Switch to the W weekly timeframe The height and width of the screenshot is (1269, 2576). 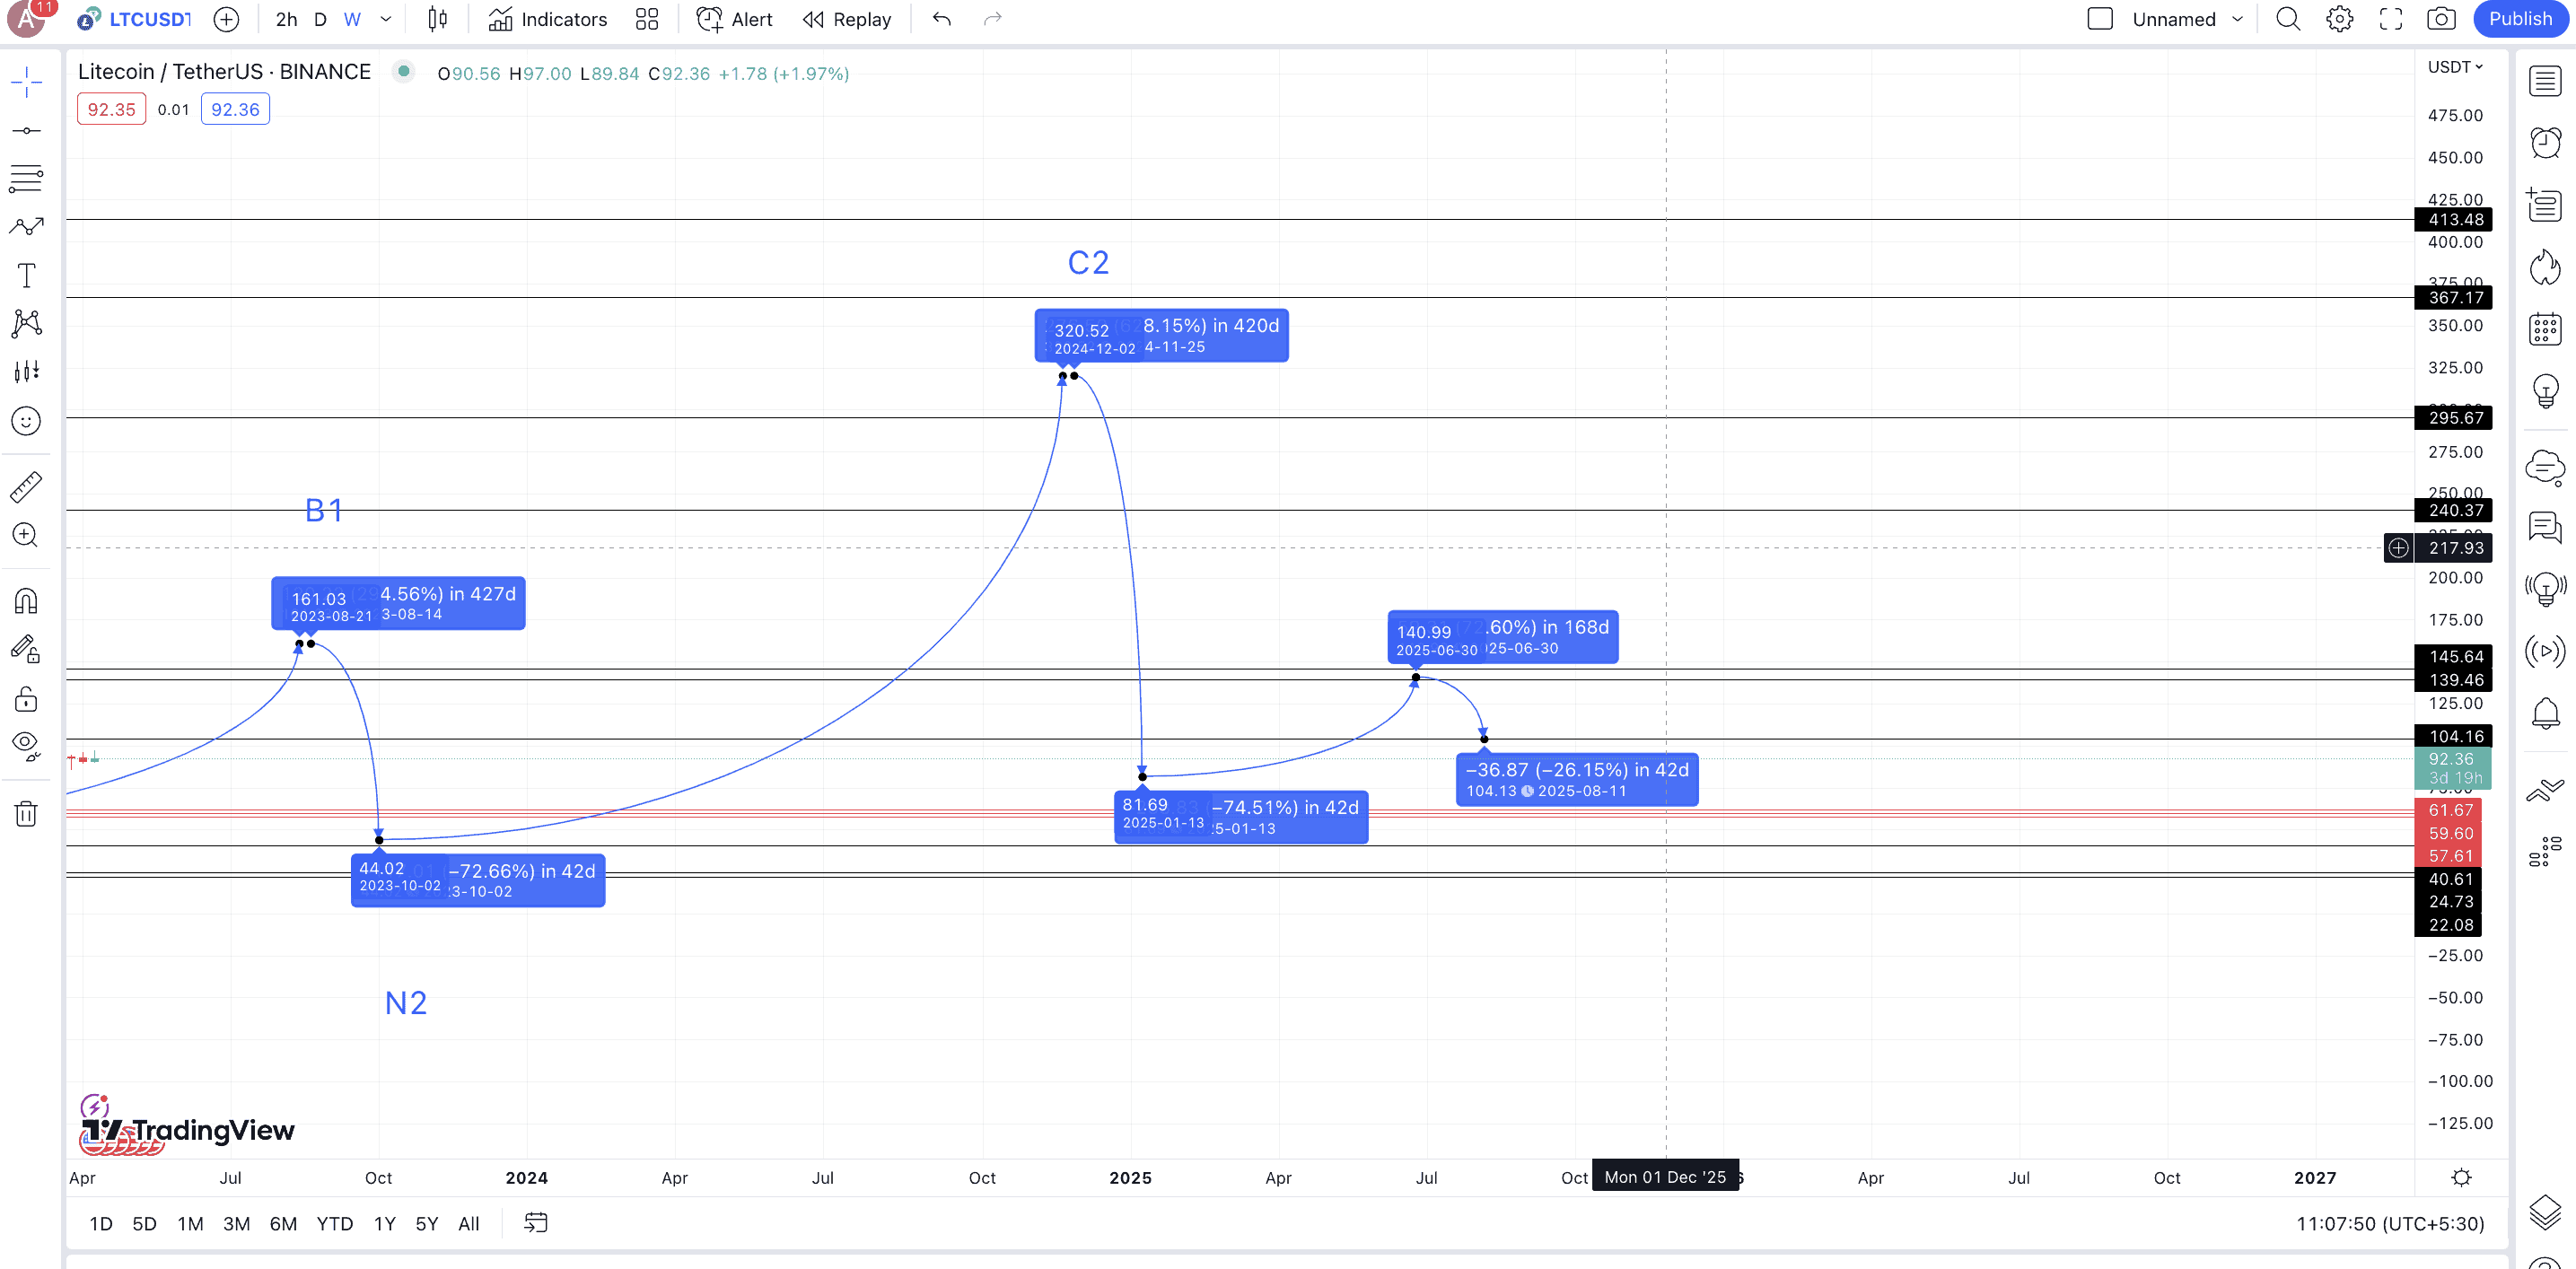(352, 19)
